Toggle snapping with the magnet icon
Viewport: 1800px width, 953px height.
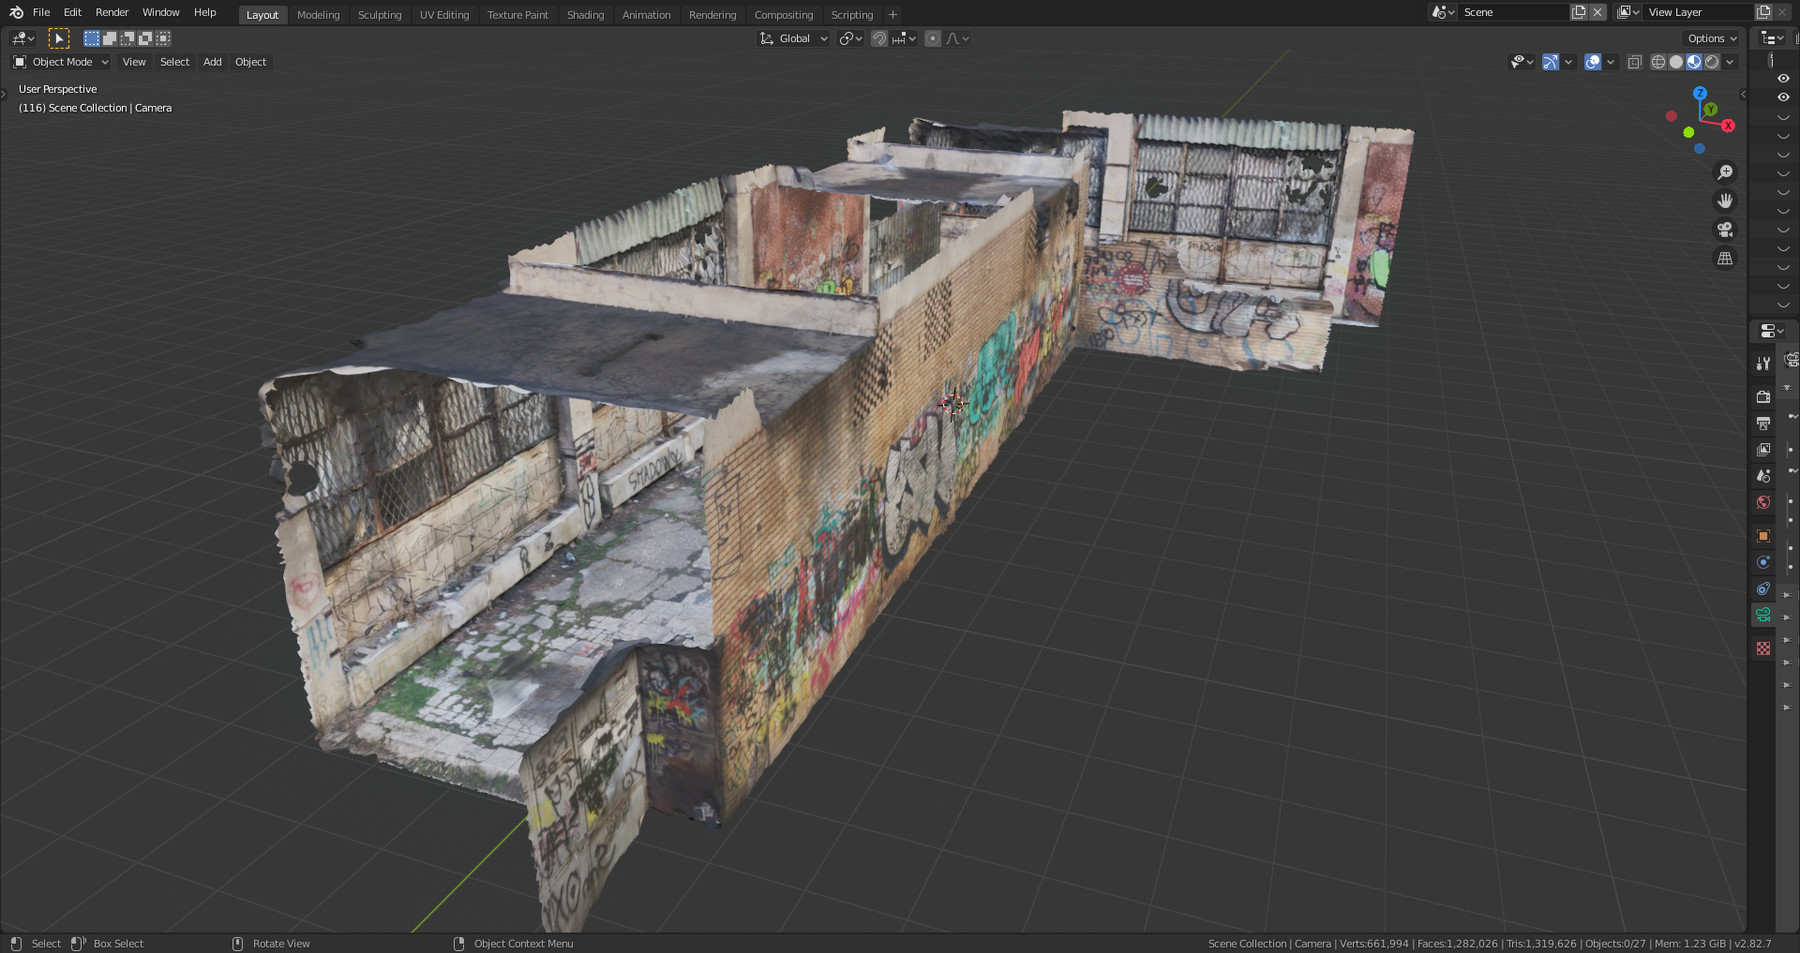click(x=878, y=38)
